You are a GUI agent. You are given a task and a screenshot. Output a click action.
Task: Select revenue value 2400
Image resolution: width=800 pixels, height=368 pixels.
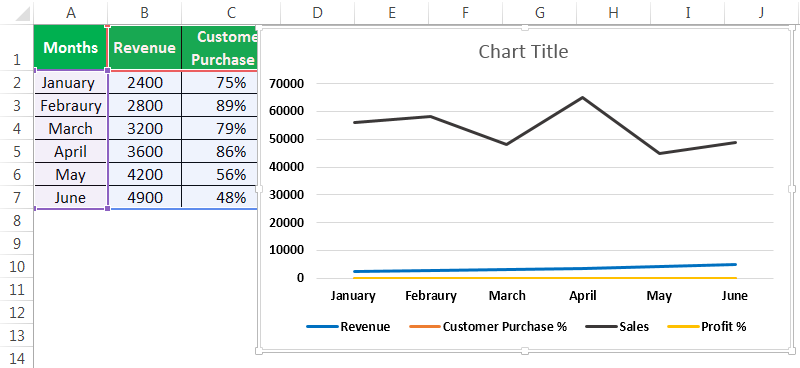pos(145,82)
